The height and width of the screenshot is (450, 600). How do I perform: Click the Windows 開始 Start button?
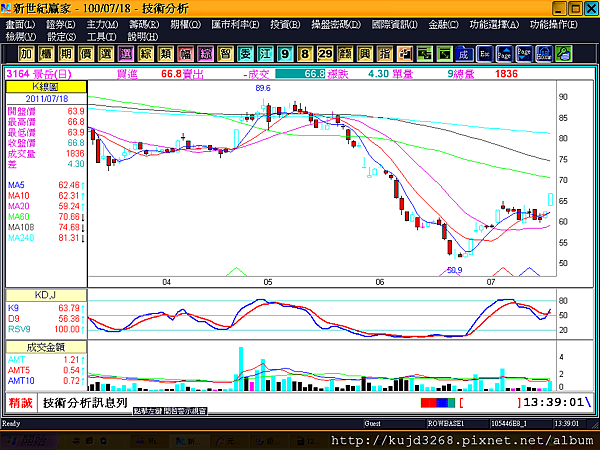tap(29, 441)
